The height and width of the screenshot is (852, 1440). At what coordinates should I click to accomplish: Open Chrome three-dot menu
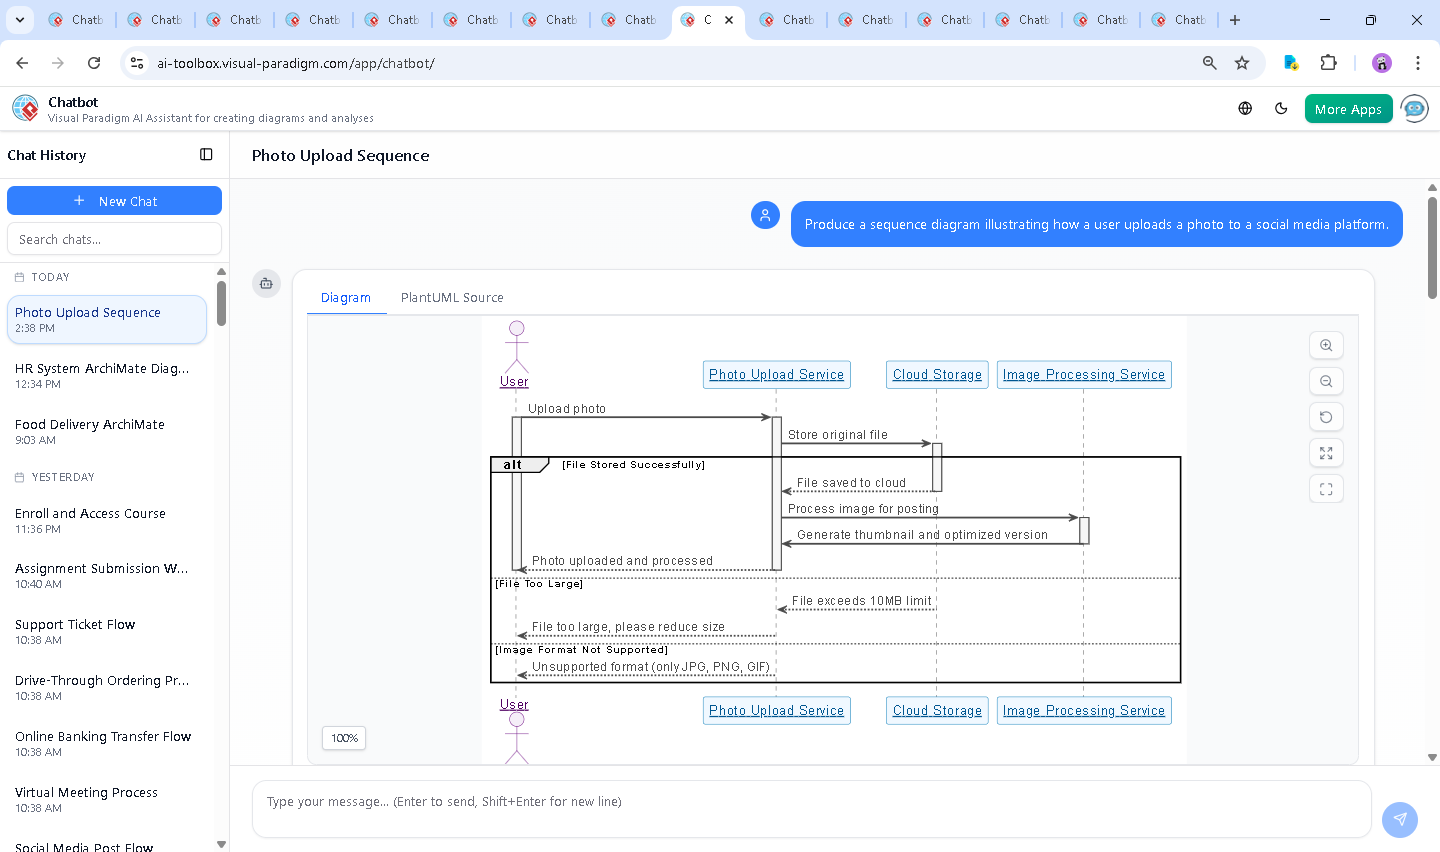click(x=1417, y=63)
